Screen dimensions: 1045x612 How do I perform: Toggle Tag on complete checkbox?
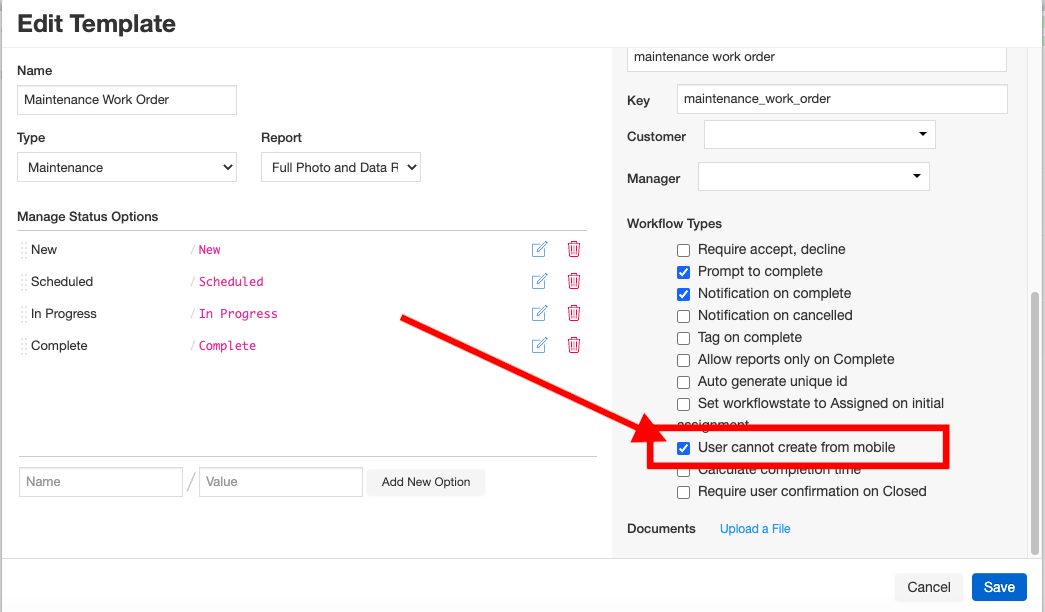pyautogui.click(x=684, y=338)
